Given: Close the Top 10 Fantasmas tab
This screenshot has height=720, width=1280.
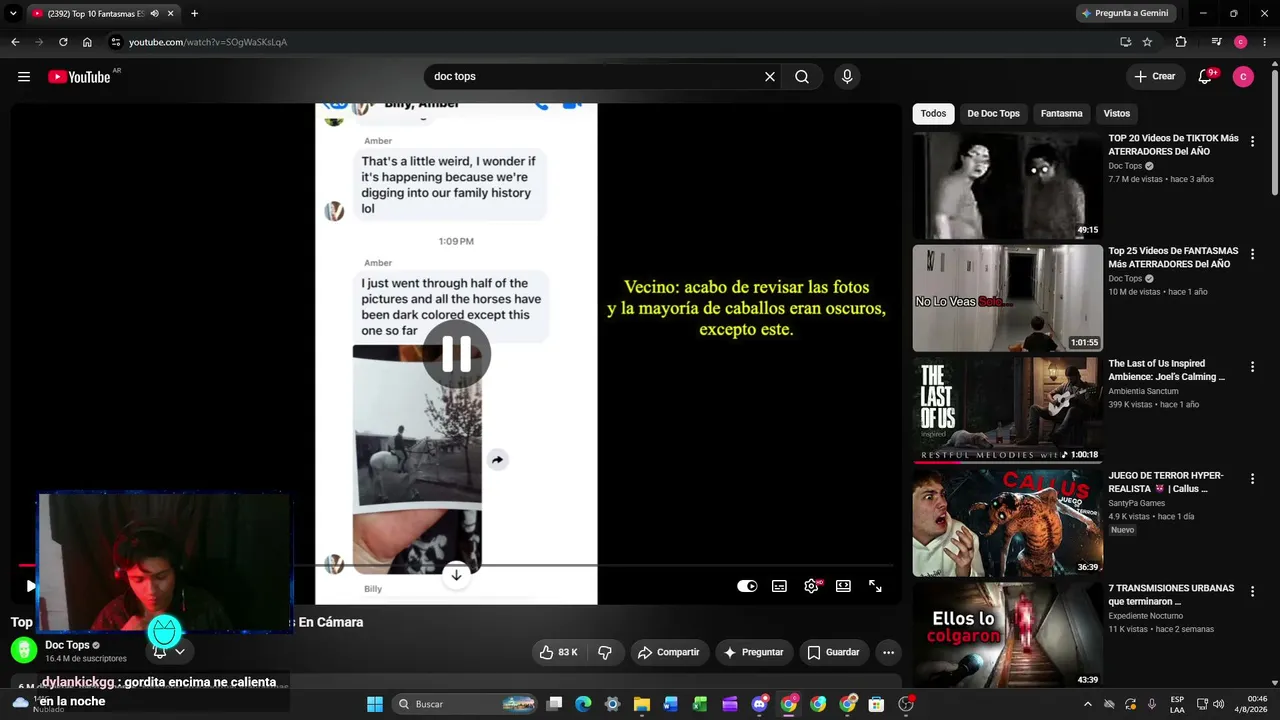Looking at the screenshot, I should [171, 14].
